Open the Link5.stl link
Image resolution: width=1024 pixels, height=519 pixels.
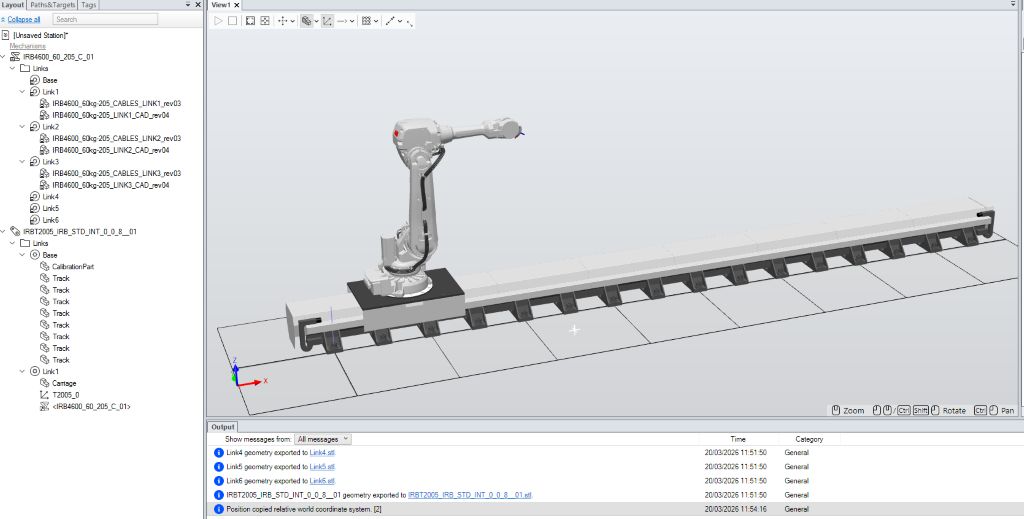coord(322,467)
